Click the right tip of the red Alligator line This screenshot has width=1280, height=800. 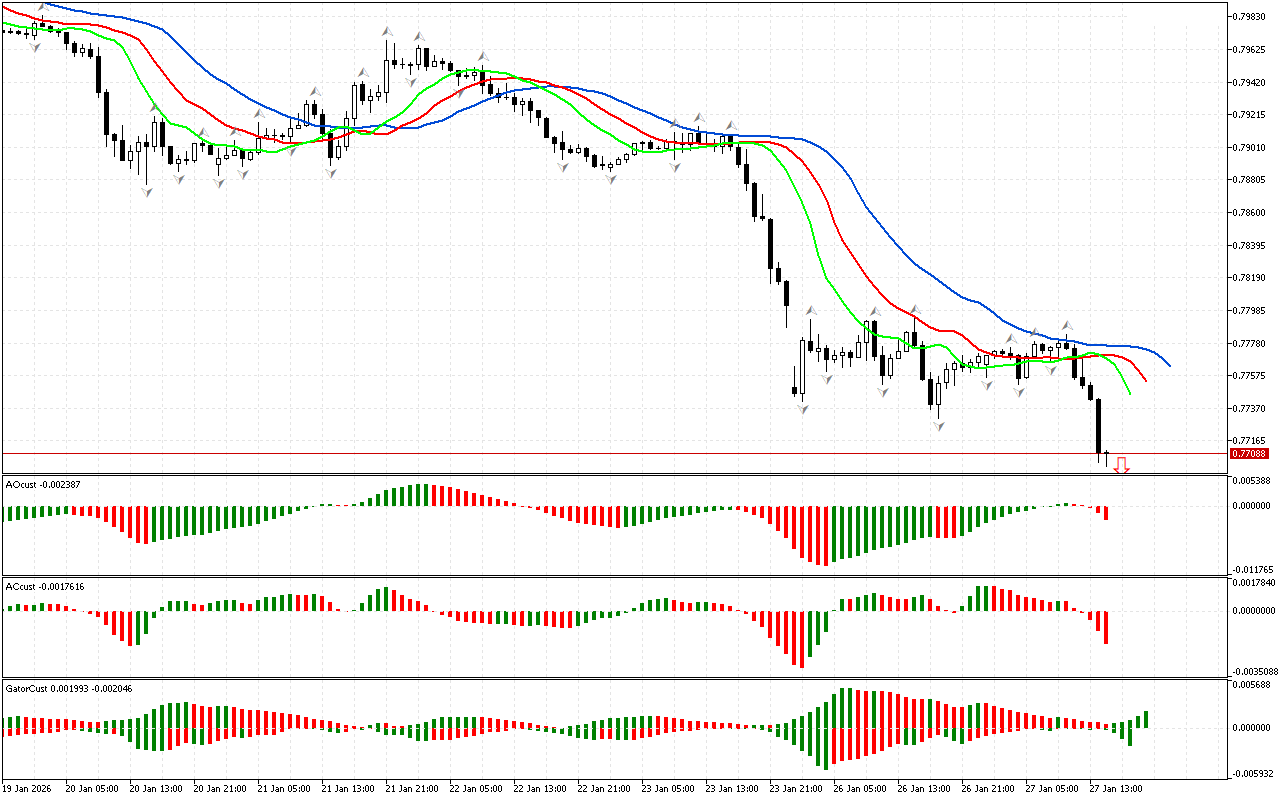click(x=1146, y=380)
